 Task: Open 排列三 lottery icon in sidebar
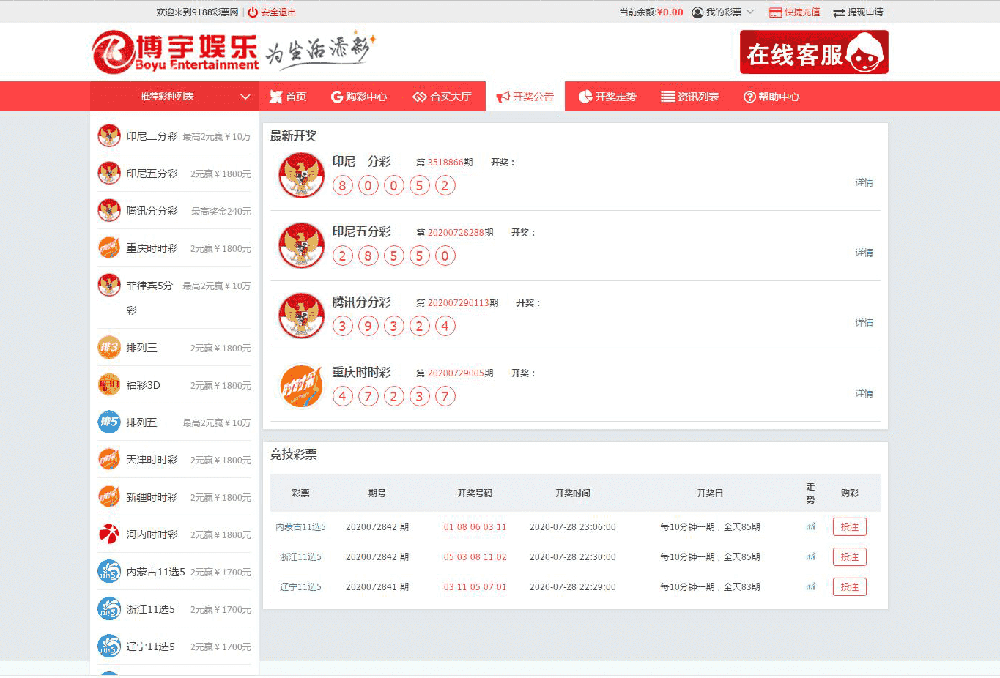click(109, 347)
